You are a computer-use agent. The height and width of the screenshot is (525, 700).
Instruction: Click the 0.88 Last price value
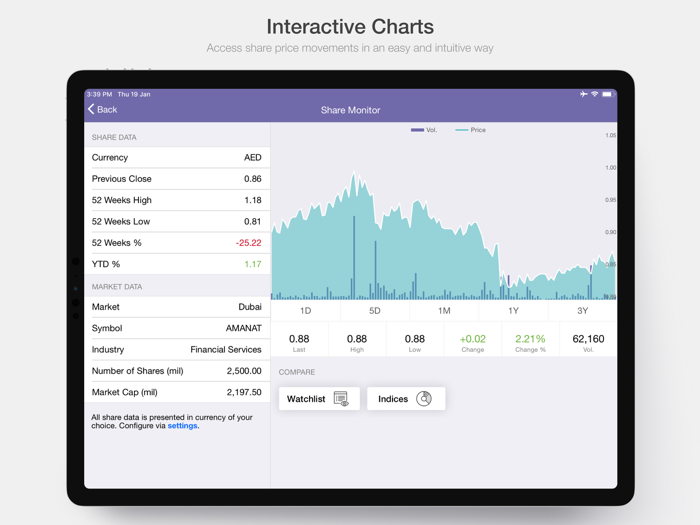299,339
